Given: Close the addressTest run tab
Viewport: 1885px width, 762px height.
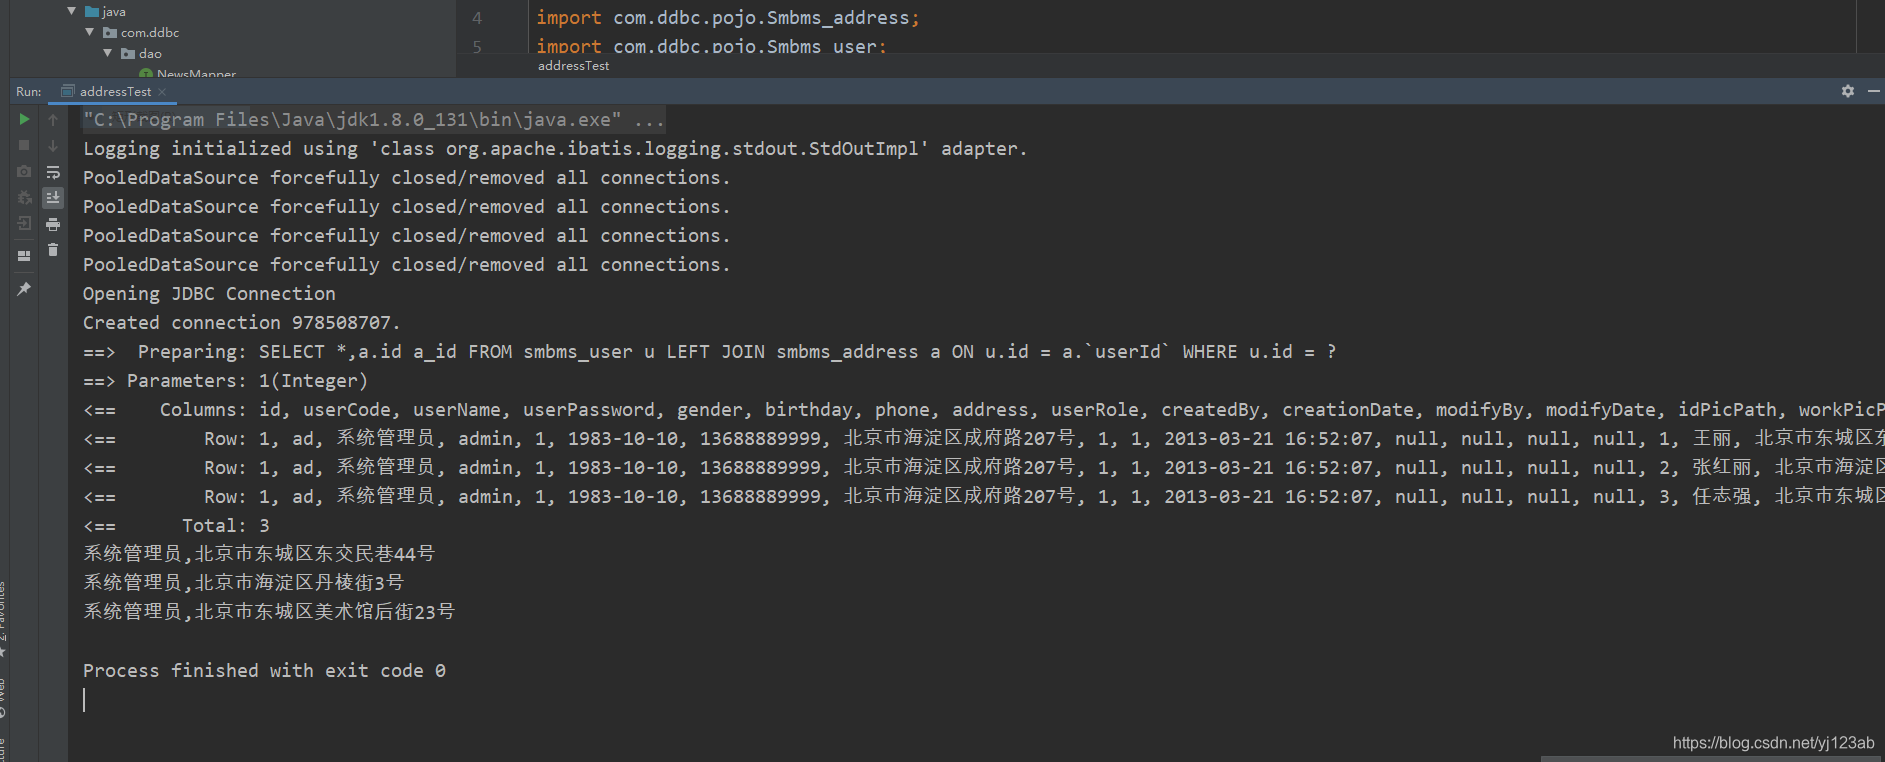Looking at the screenshot, I should pyautogui.click(x=162, y=92).
